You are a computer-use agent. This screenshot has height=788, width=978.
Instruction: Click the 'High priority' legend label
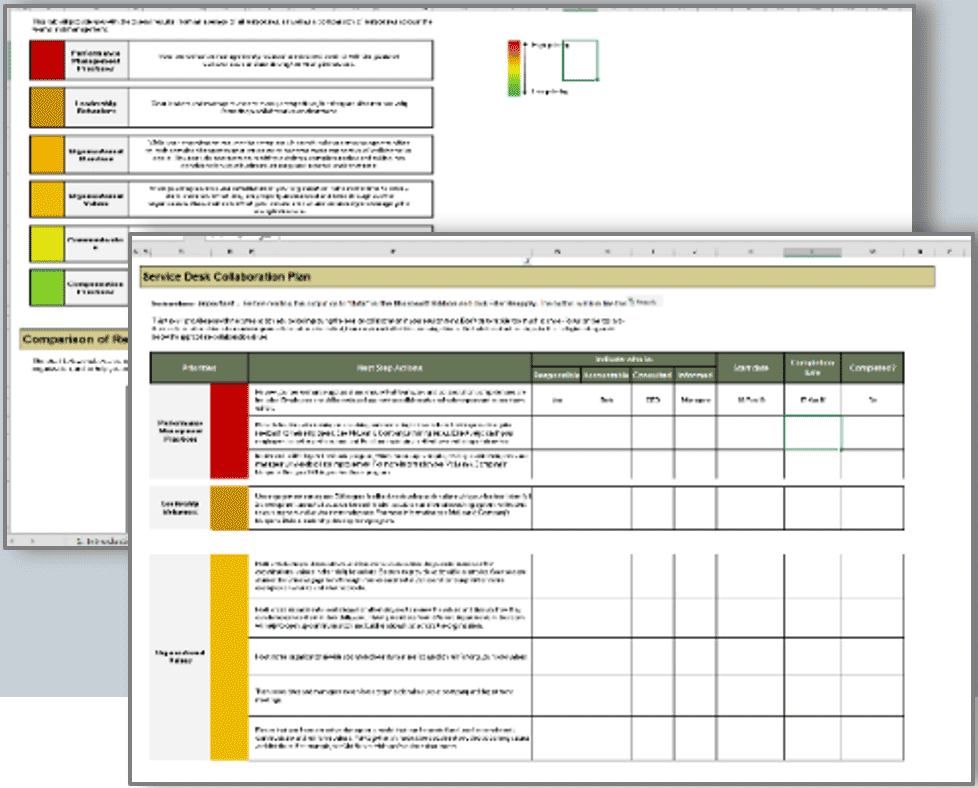(x=548, y=45)
